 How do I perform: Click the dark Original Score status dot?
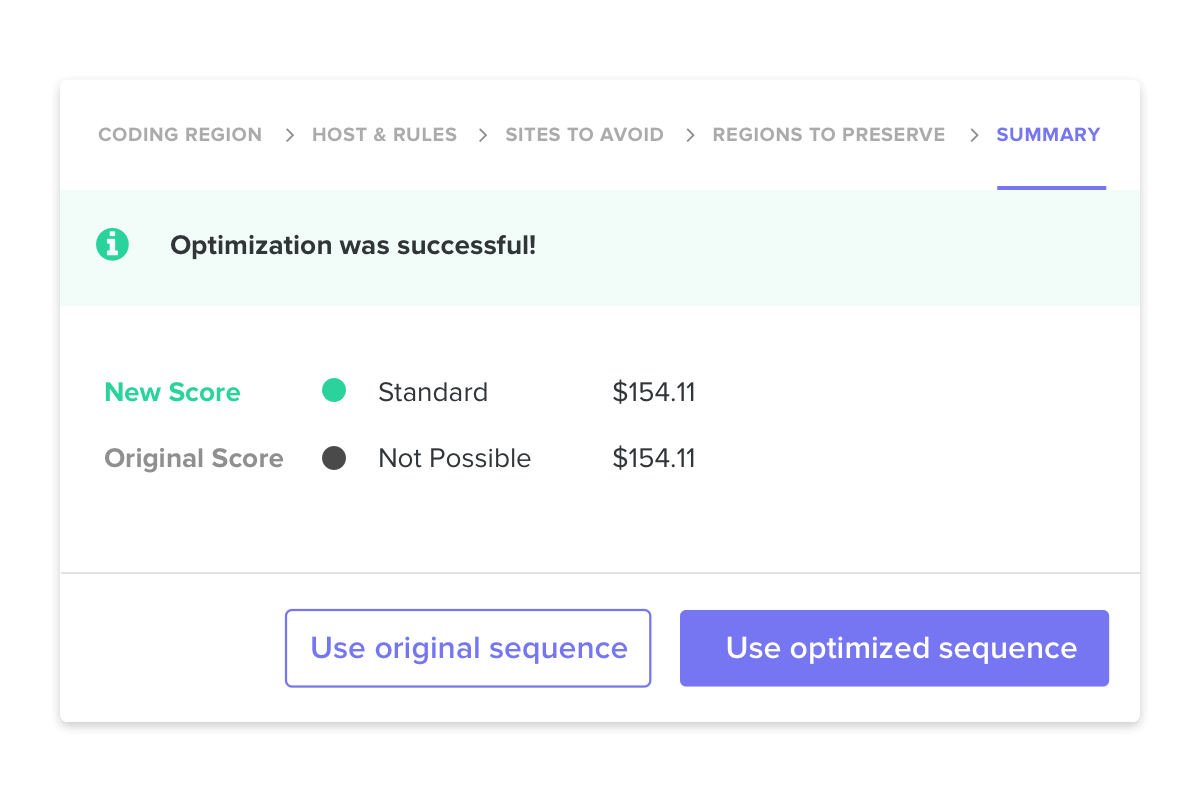(334, 458)
